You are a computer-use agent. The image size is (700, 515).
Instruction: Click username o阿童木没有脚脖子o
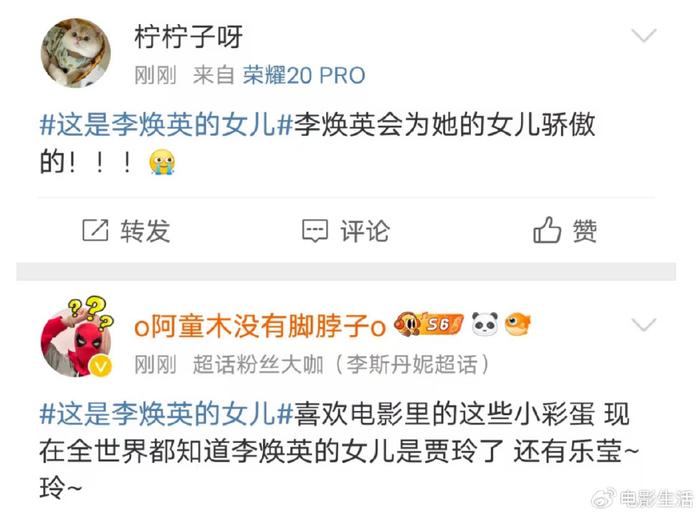tap(260, 326)
